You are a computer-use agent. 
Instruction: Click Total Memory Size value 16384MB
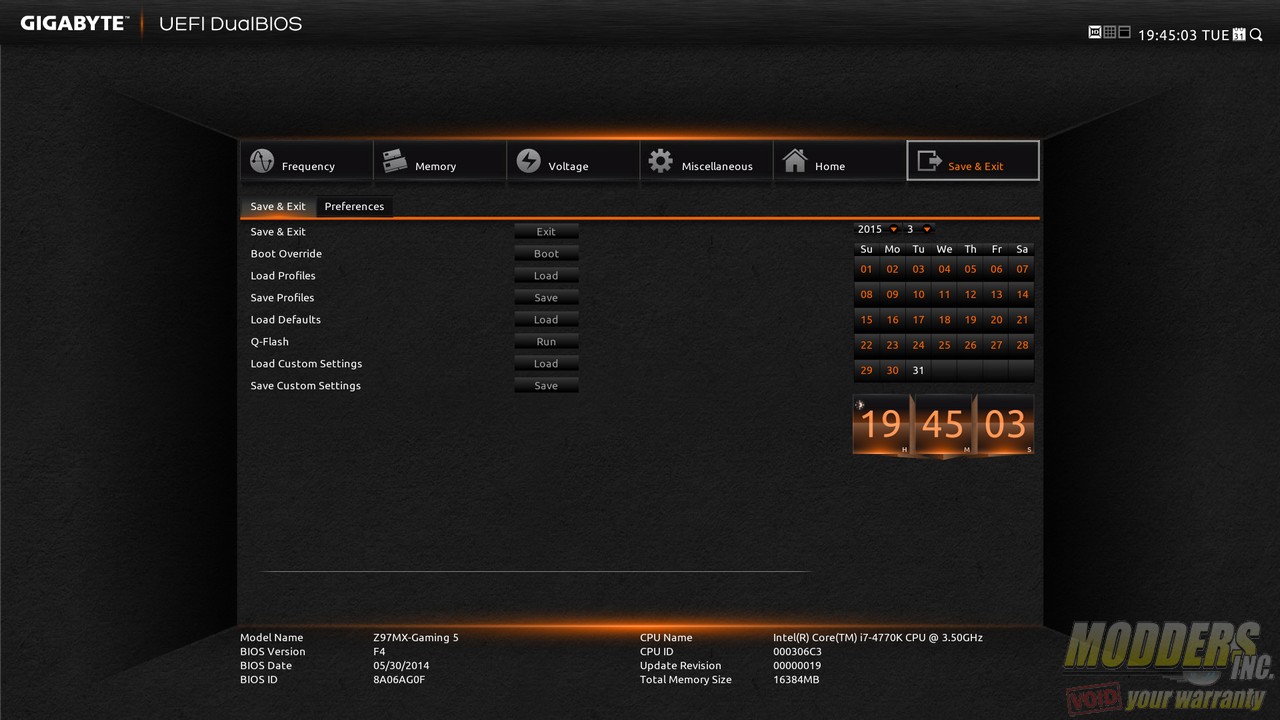(796, 680)
